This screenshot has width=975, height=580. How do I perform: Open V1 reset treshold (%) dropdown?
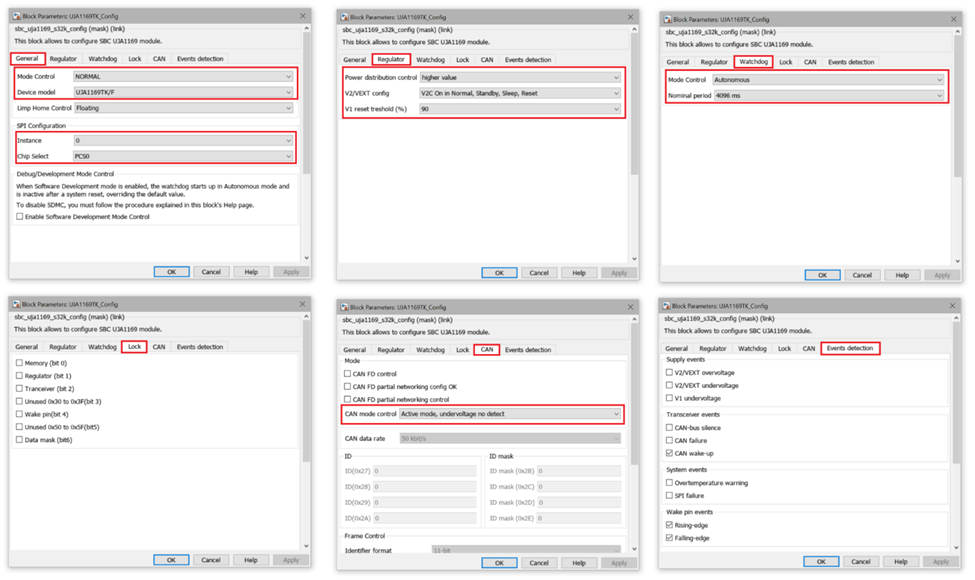(x=520, y=109)
